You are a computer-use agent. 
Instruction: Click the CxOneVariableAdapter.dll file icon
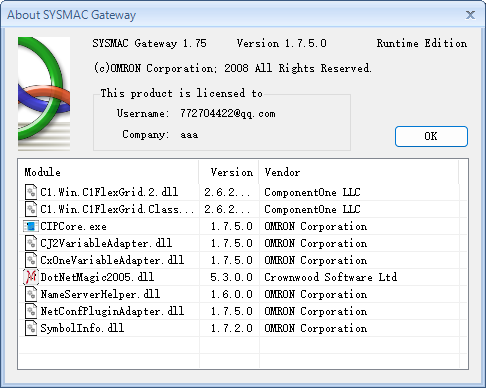31,260
